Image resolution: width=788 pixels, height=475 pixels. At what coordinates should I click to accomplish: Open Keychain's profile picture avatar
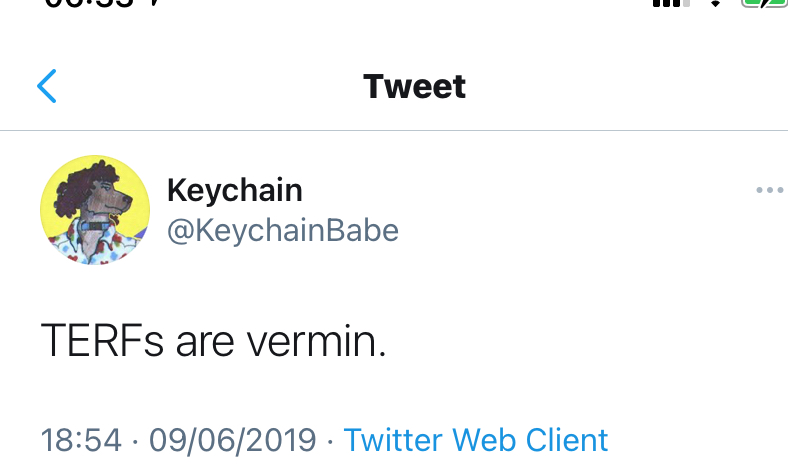coord(95,210)
